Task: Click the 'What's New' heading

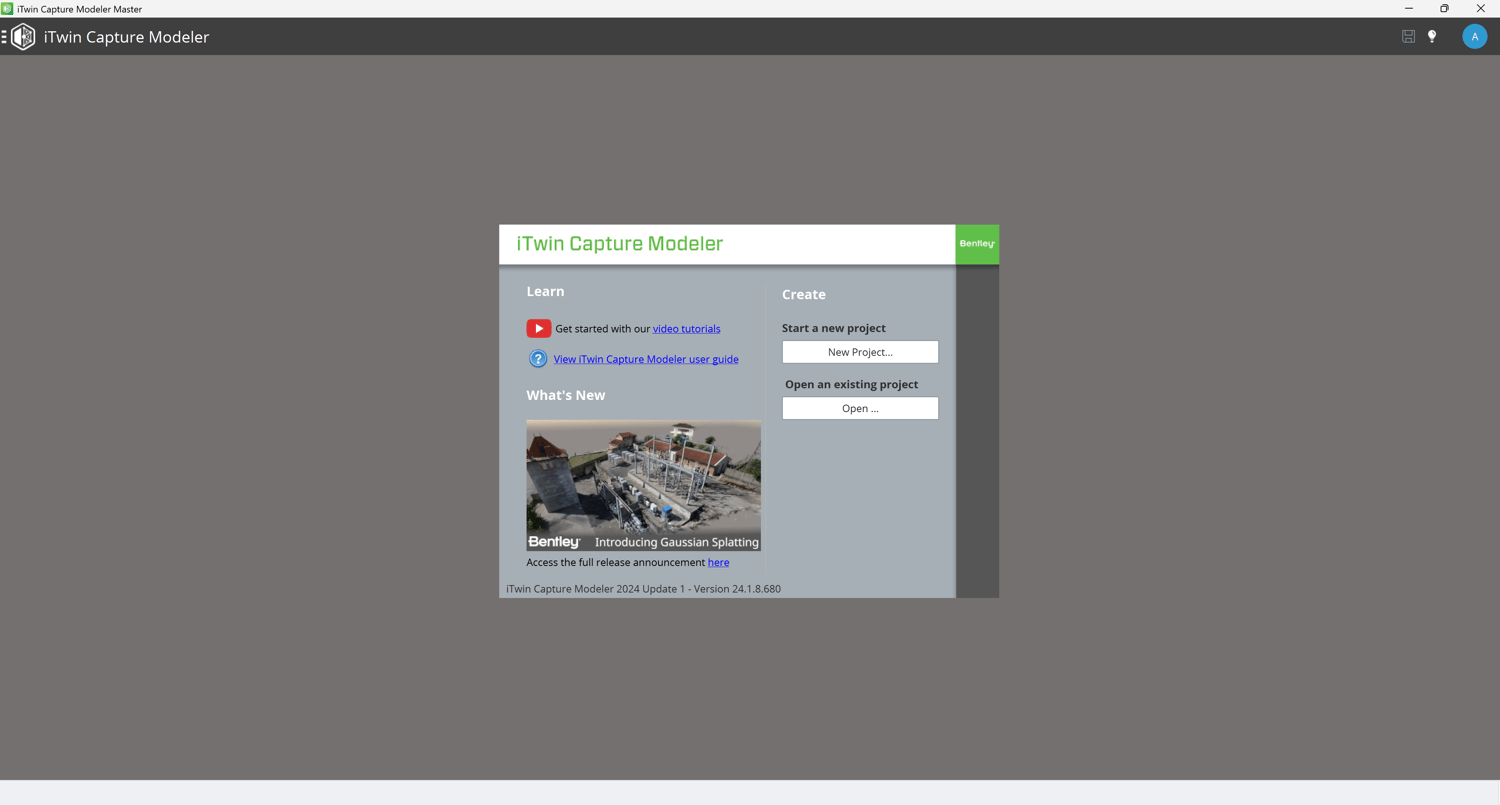Action: (566, 395)
